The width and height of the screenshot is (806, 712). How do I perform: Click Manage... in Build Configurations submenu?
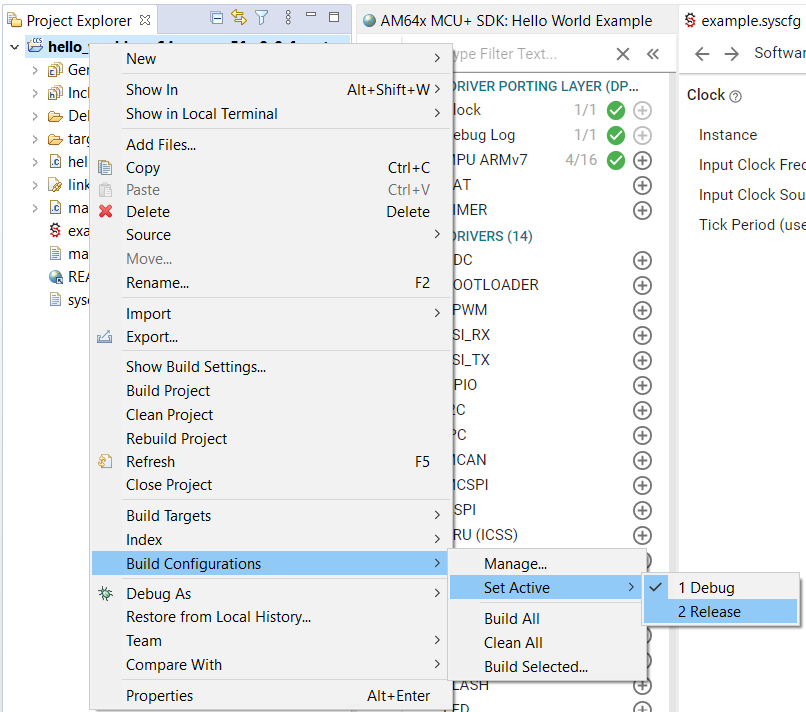pyautogui.click(x=515, y=564)
